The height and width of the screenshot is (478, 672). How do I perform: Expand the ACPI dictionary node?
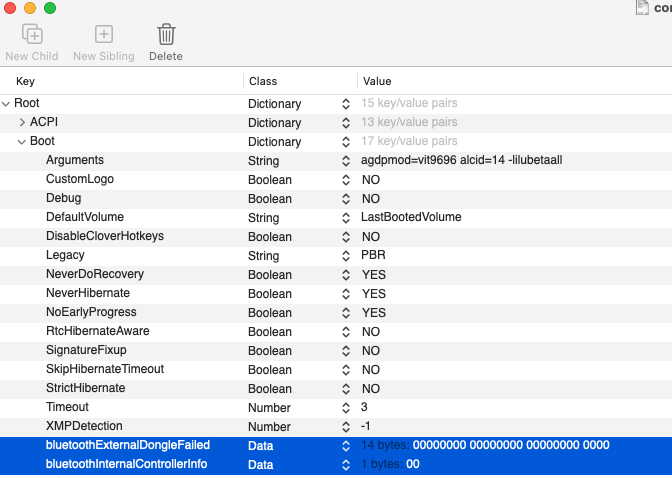pyautogui.click(x=22, y=123)
